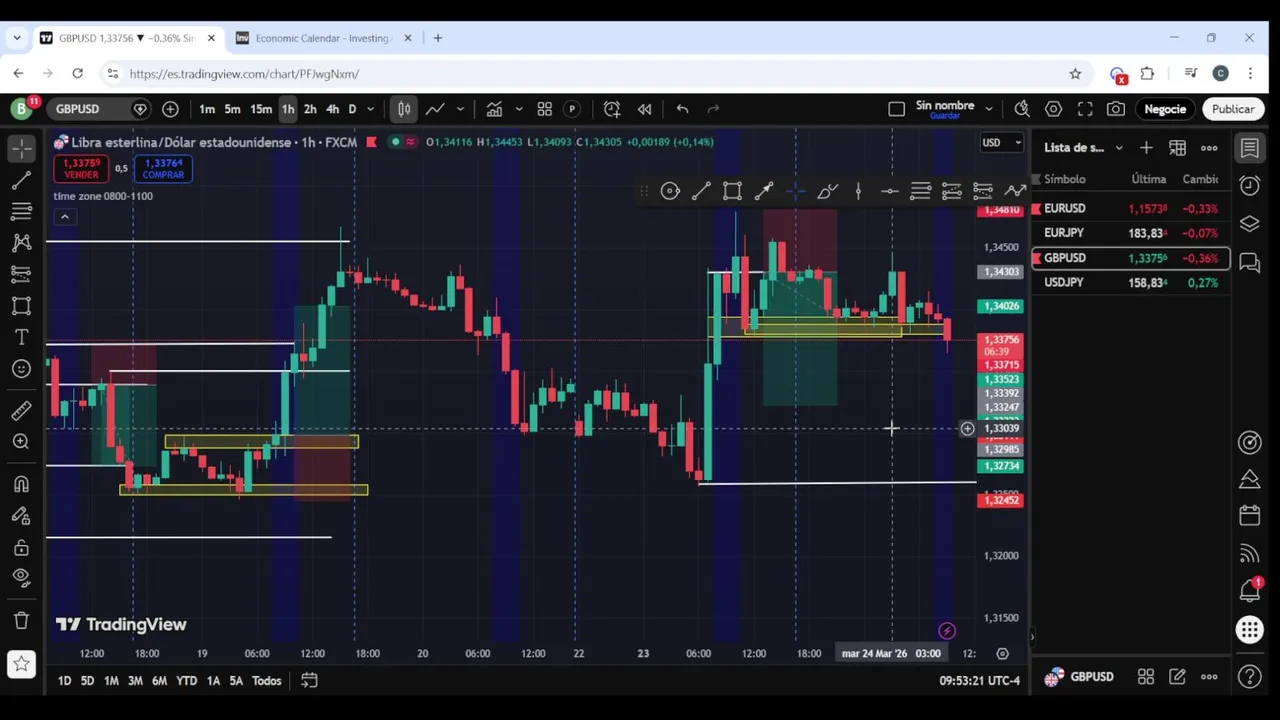Remove drawings with the trash icon
The image size is (1280, 720).
[x=21, y=620]
